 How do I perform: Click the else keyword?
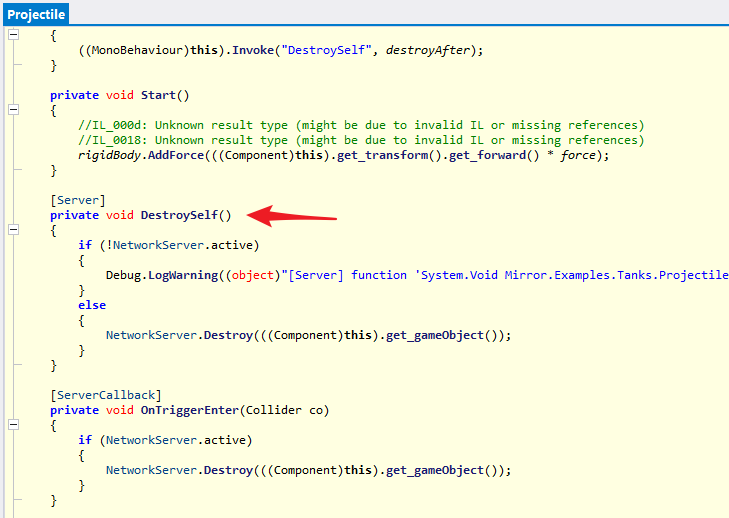(x=92, y=305)
